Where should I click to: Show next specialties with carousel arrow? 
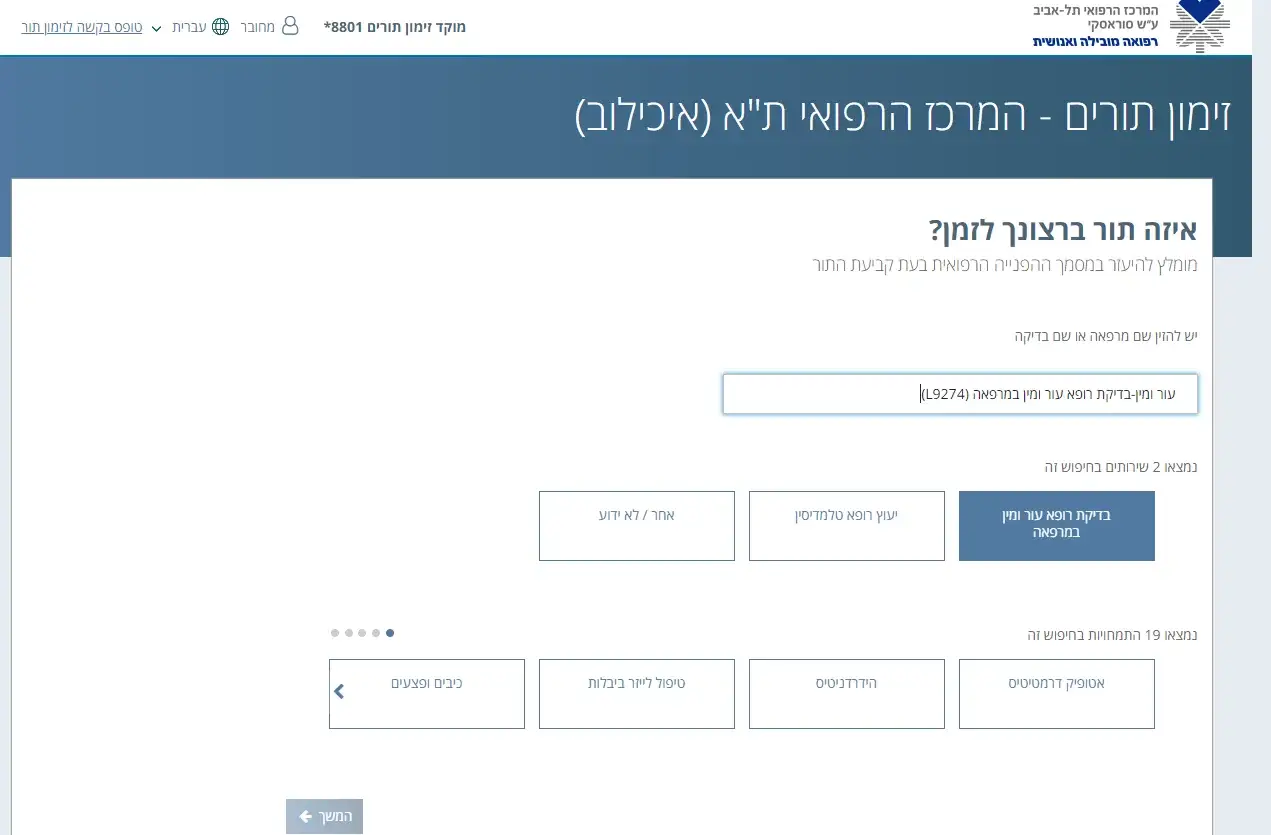339,691
